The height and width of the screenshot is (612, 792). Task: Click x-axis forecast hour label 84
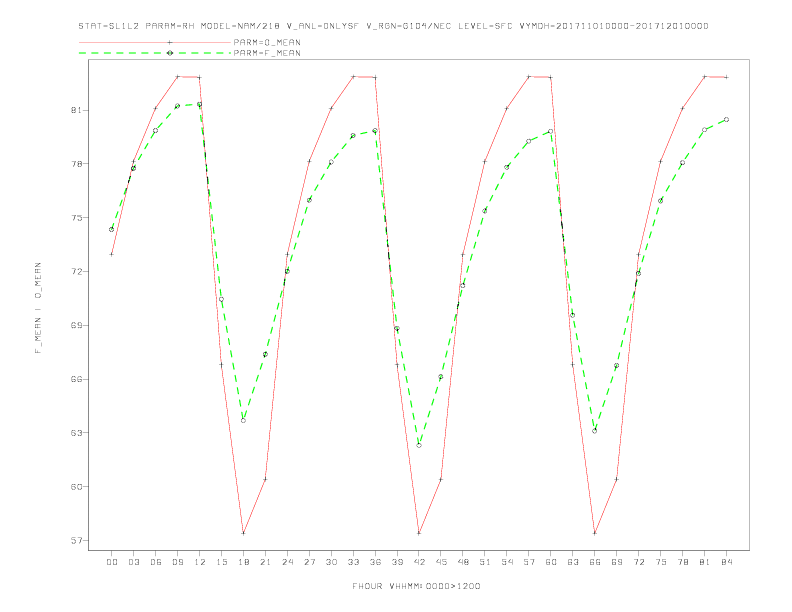[x=726, y=562]
